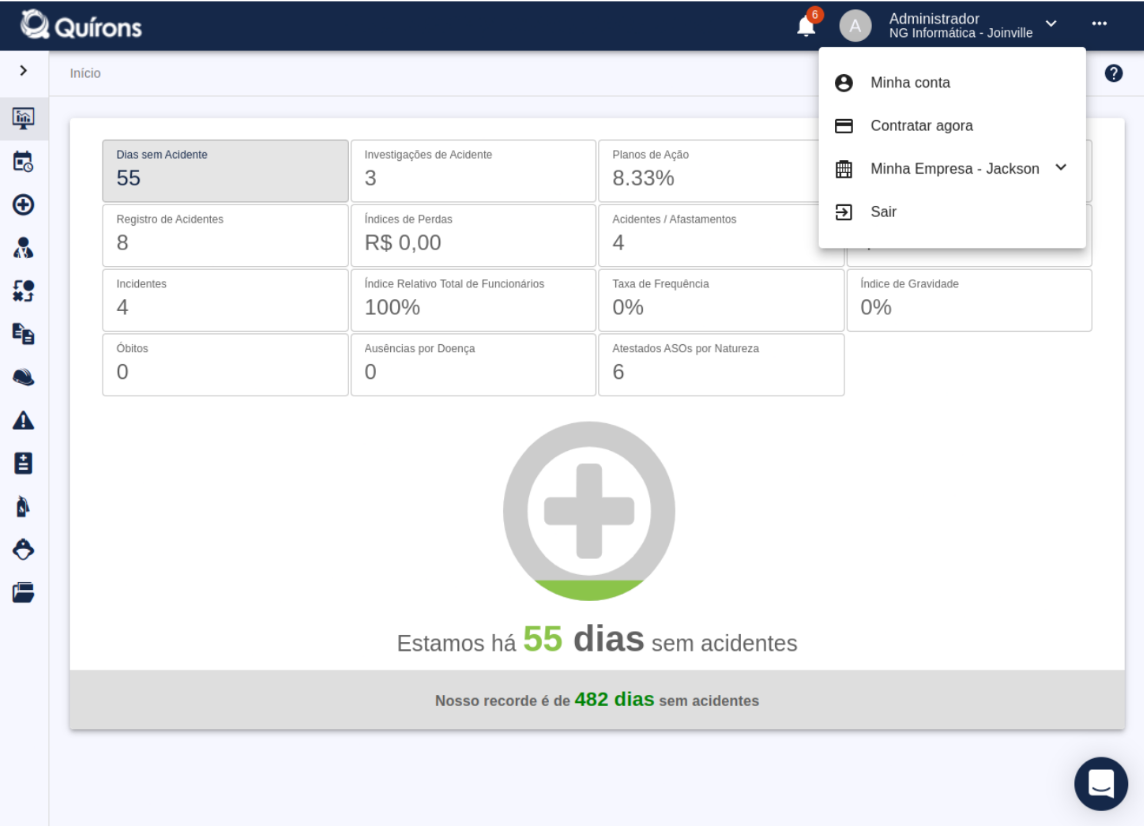Open the Ausências por Doença card
Image resolution: width=1144 pixels, height=828 pixels.
474,365
